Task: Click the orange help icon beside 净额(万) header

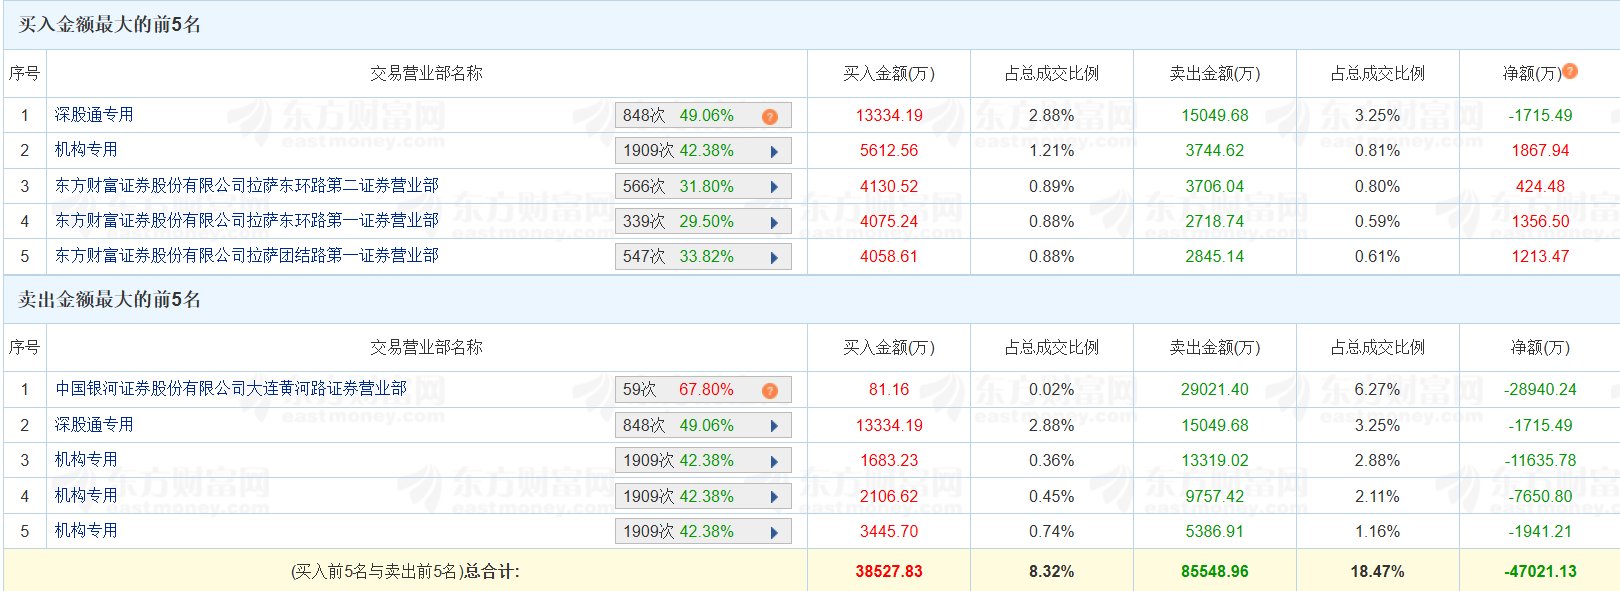Action: pos(1570,71)
